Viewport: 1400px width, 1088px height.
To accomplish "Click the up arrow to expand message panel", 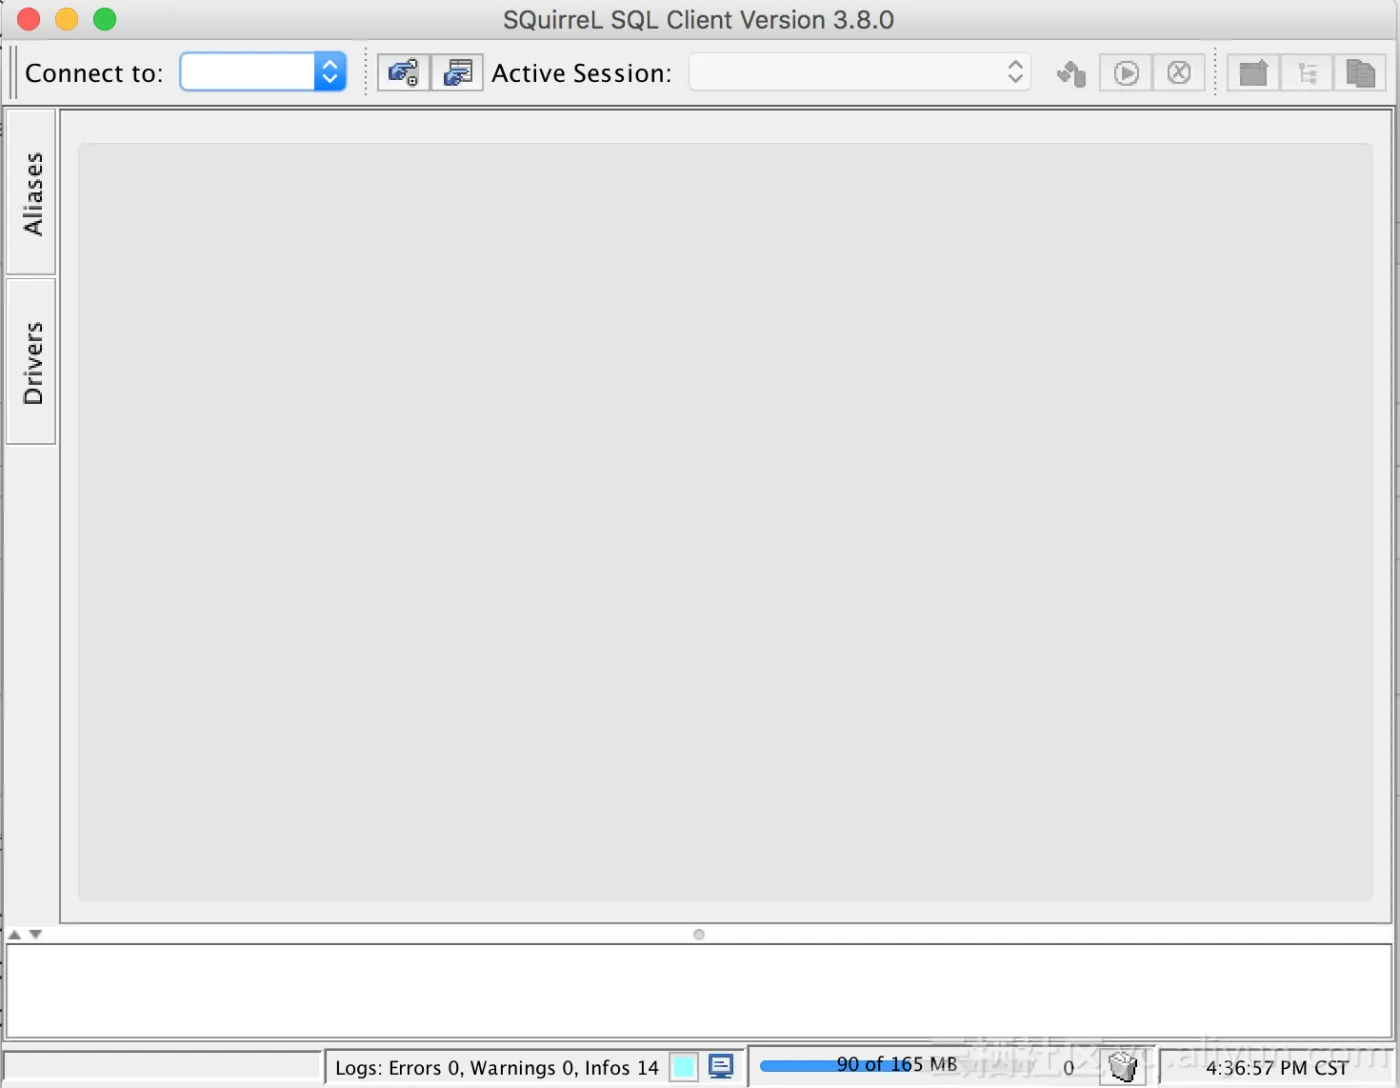I will (15, 934).
